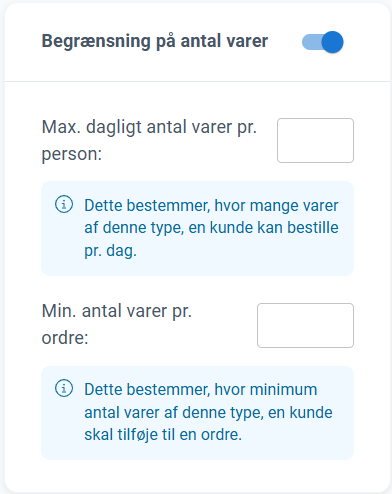
Task: Click hint line "af denne type, en kunde kan bestille"
Action: (211, 228)
